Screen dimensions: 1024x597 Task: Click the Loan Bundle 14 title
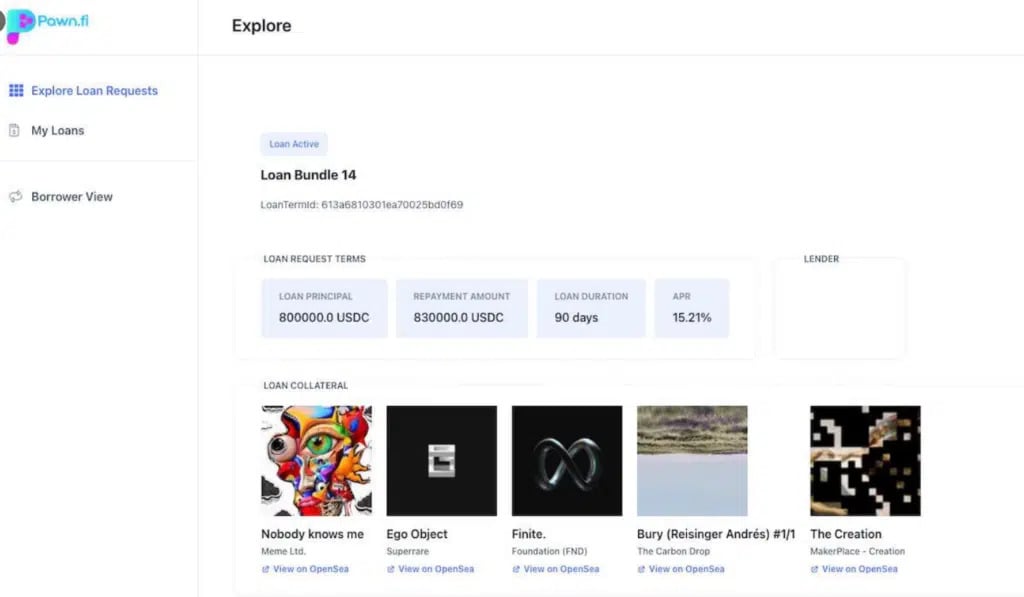(x=308, y=175)
